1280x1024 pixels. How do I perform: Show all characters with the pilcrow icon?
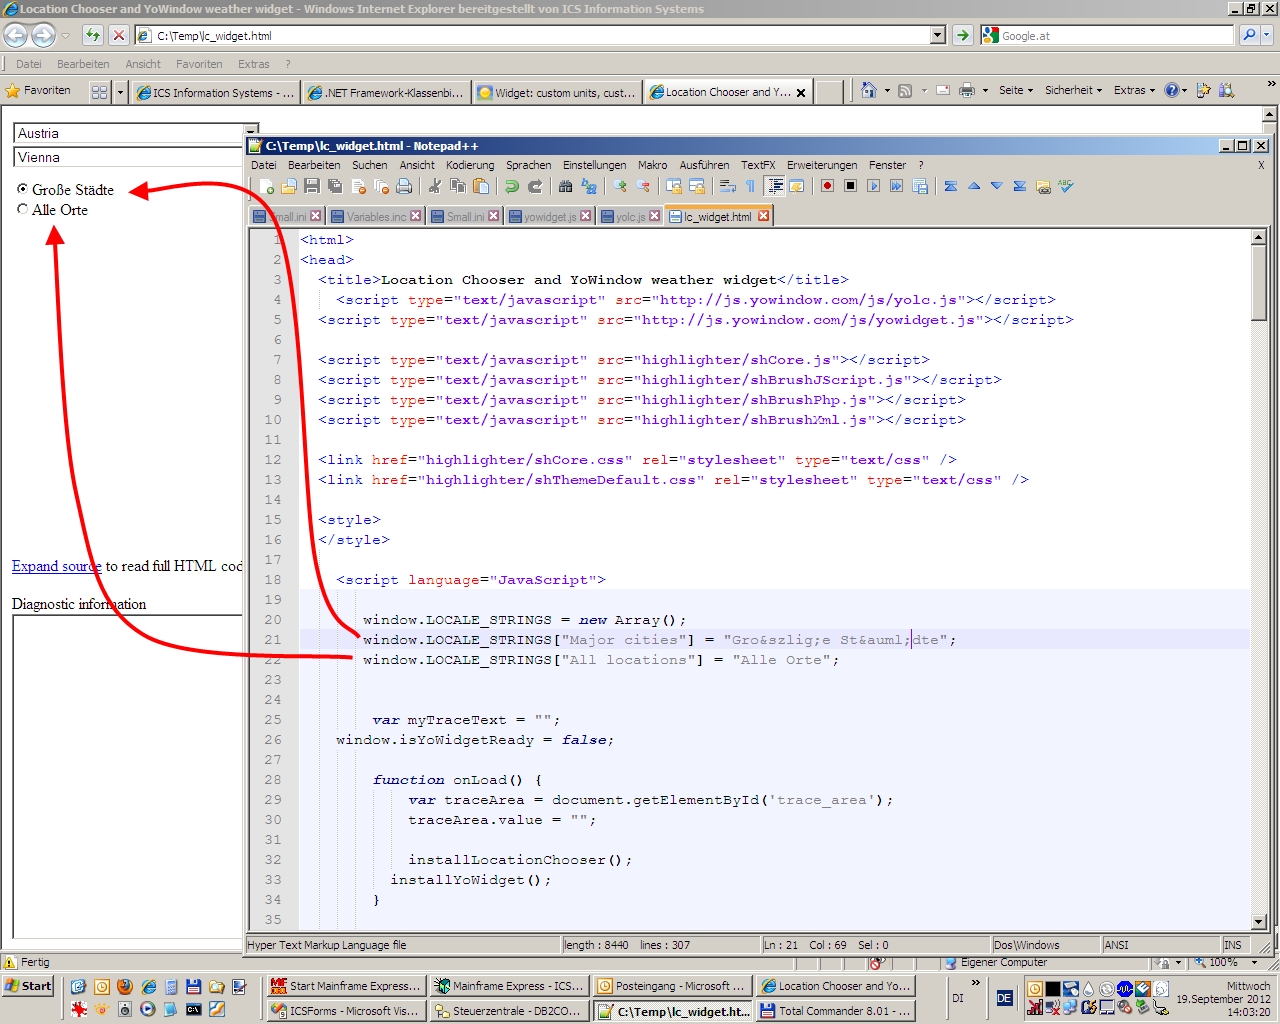click(750, 187)
